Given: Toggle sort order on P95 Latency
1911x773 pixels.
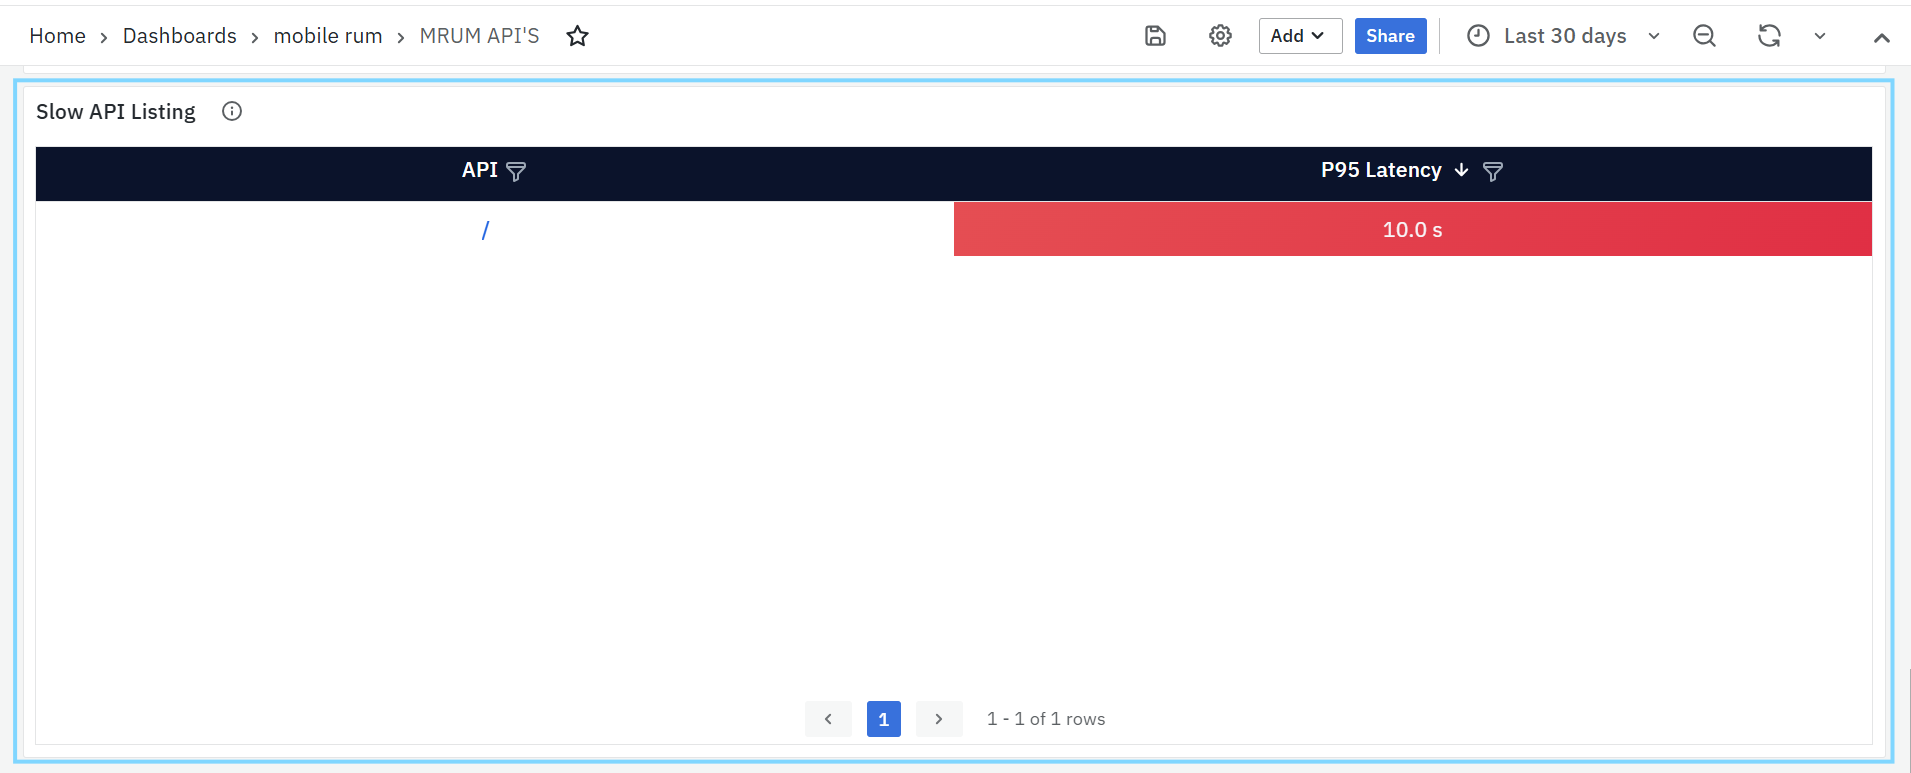Looking at the screenshot, I should click(1461, 170).
